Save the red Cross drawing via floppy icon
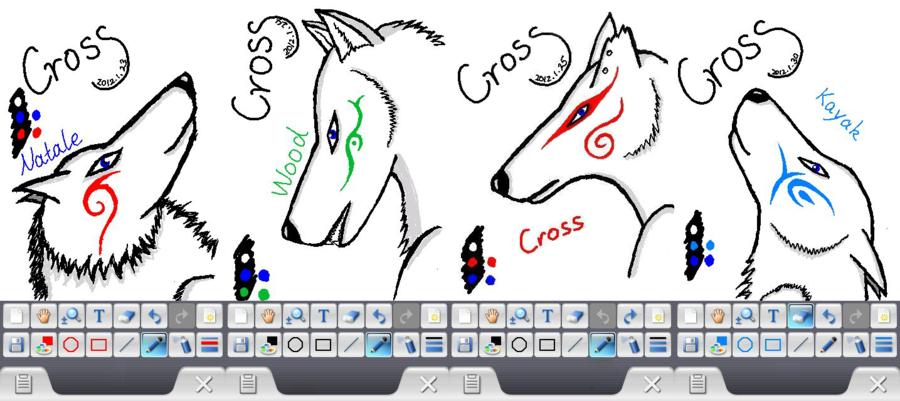The width and height of the screenshot is (900, 401). coord(465,345)
